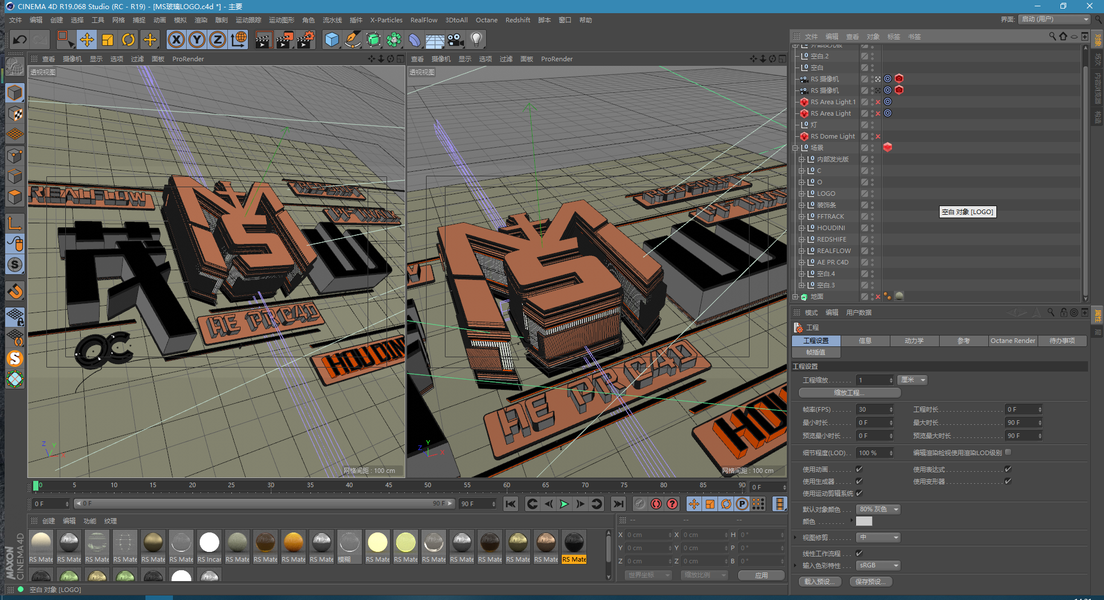Click the 保存预设 button
1104x600 pixels.
(x=870, y=582)
